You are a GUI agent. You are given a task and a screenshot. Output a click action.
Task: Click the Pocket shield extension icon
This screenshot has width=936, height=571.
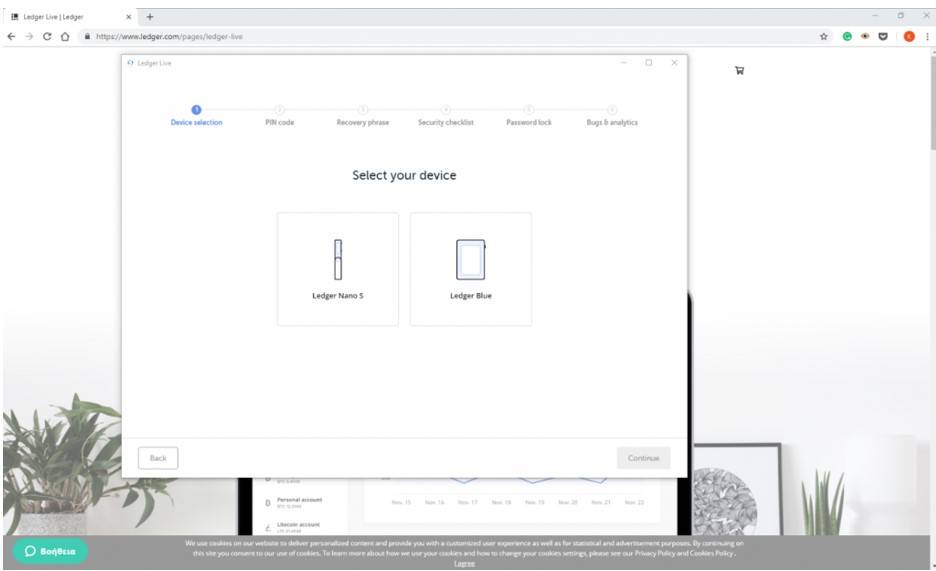(883, 36)
